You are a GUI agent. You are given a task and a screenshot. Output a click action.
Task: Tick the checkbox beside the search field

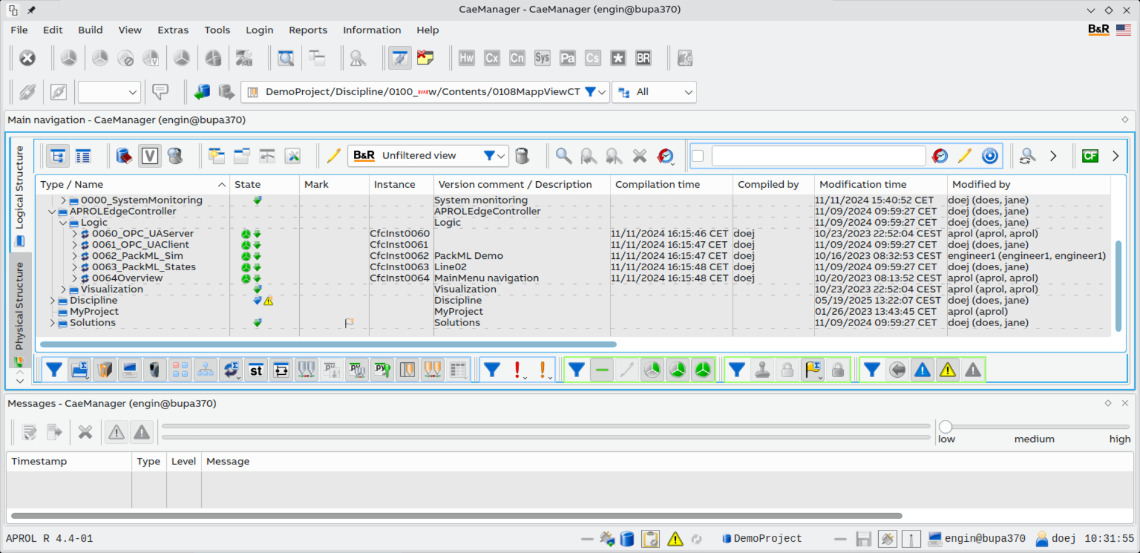698,156
